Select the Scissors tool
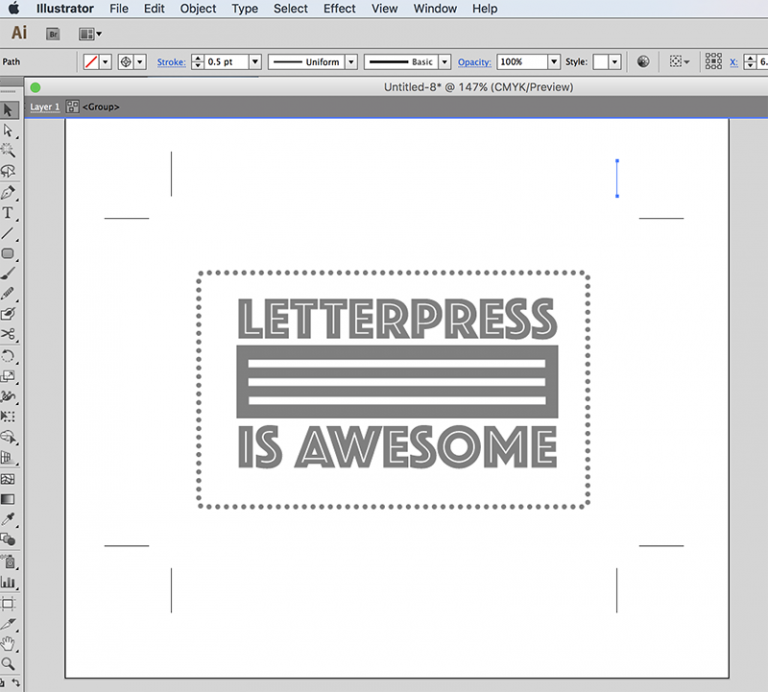 click(x=8, y=334)
